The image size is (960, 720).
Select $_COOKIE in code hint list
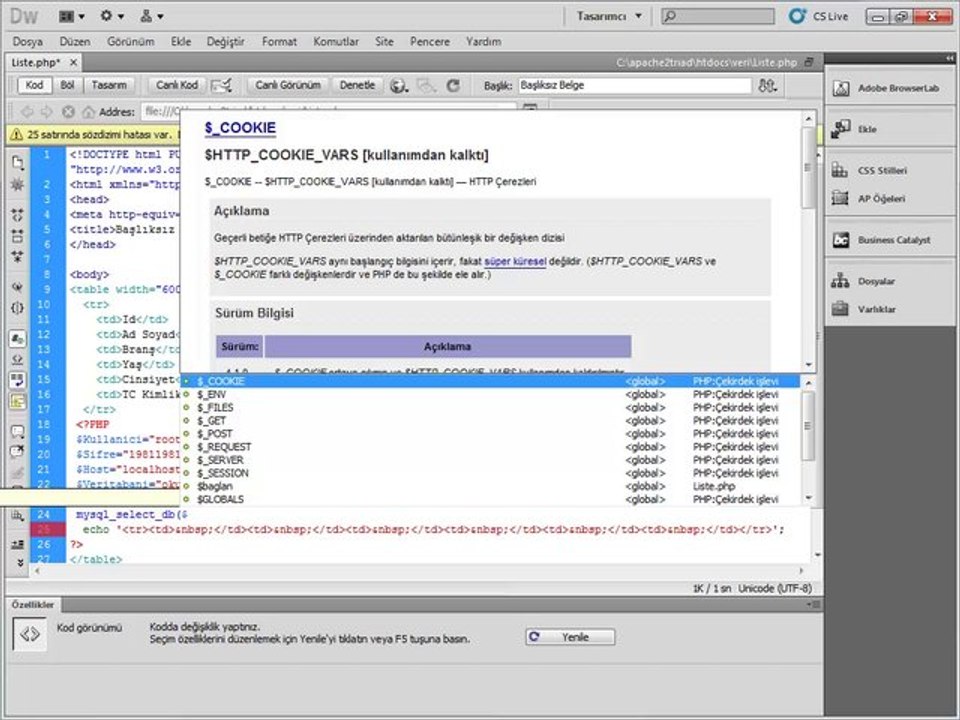pyautogui.click(x=490, y=381)
